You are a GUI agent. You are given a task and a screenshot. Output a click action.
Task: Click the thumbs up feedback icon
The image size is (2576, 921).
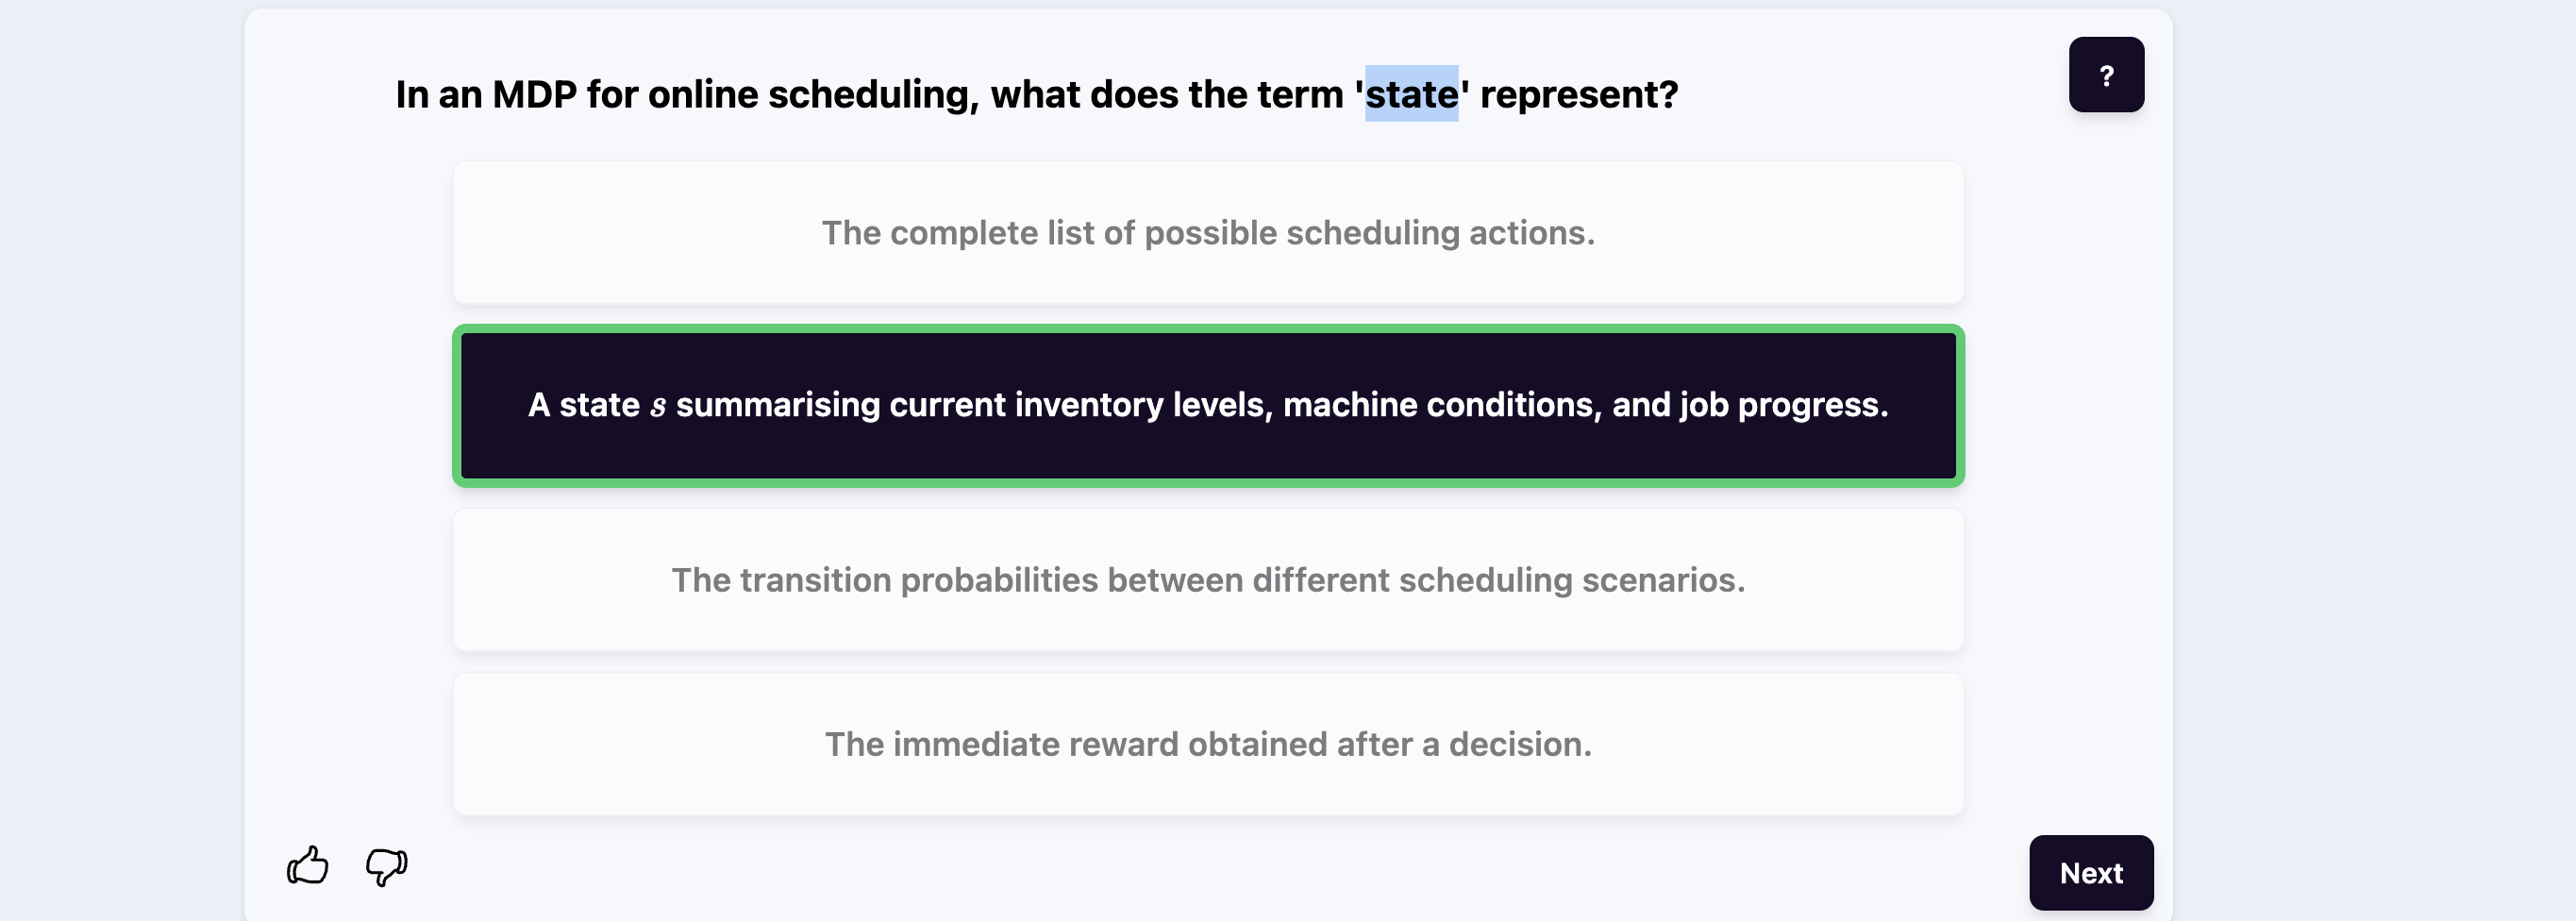(x=308, y=865)
